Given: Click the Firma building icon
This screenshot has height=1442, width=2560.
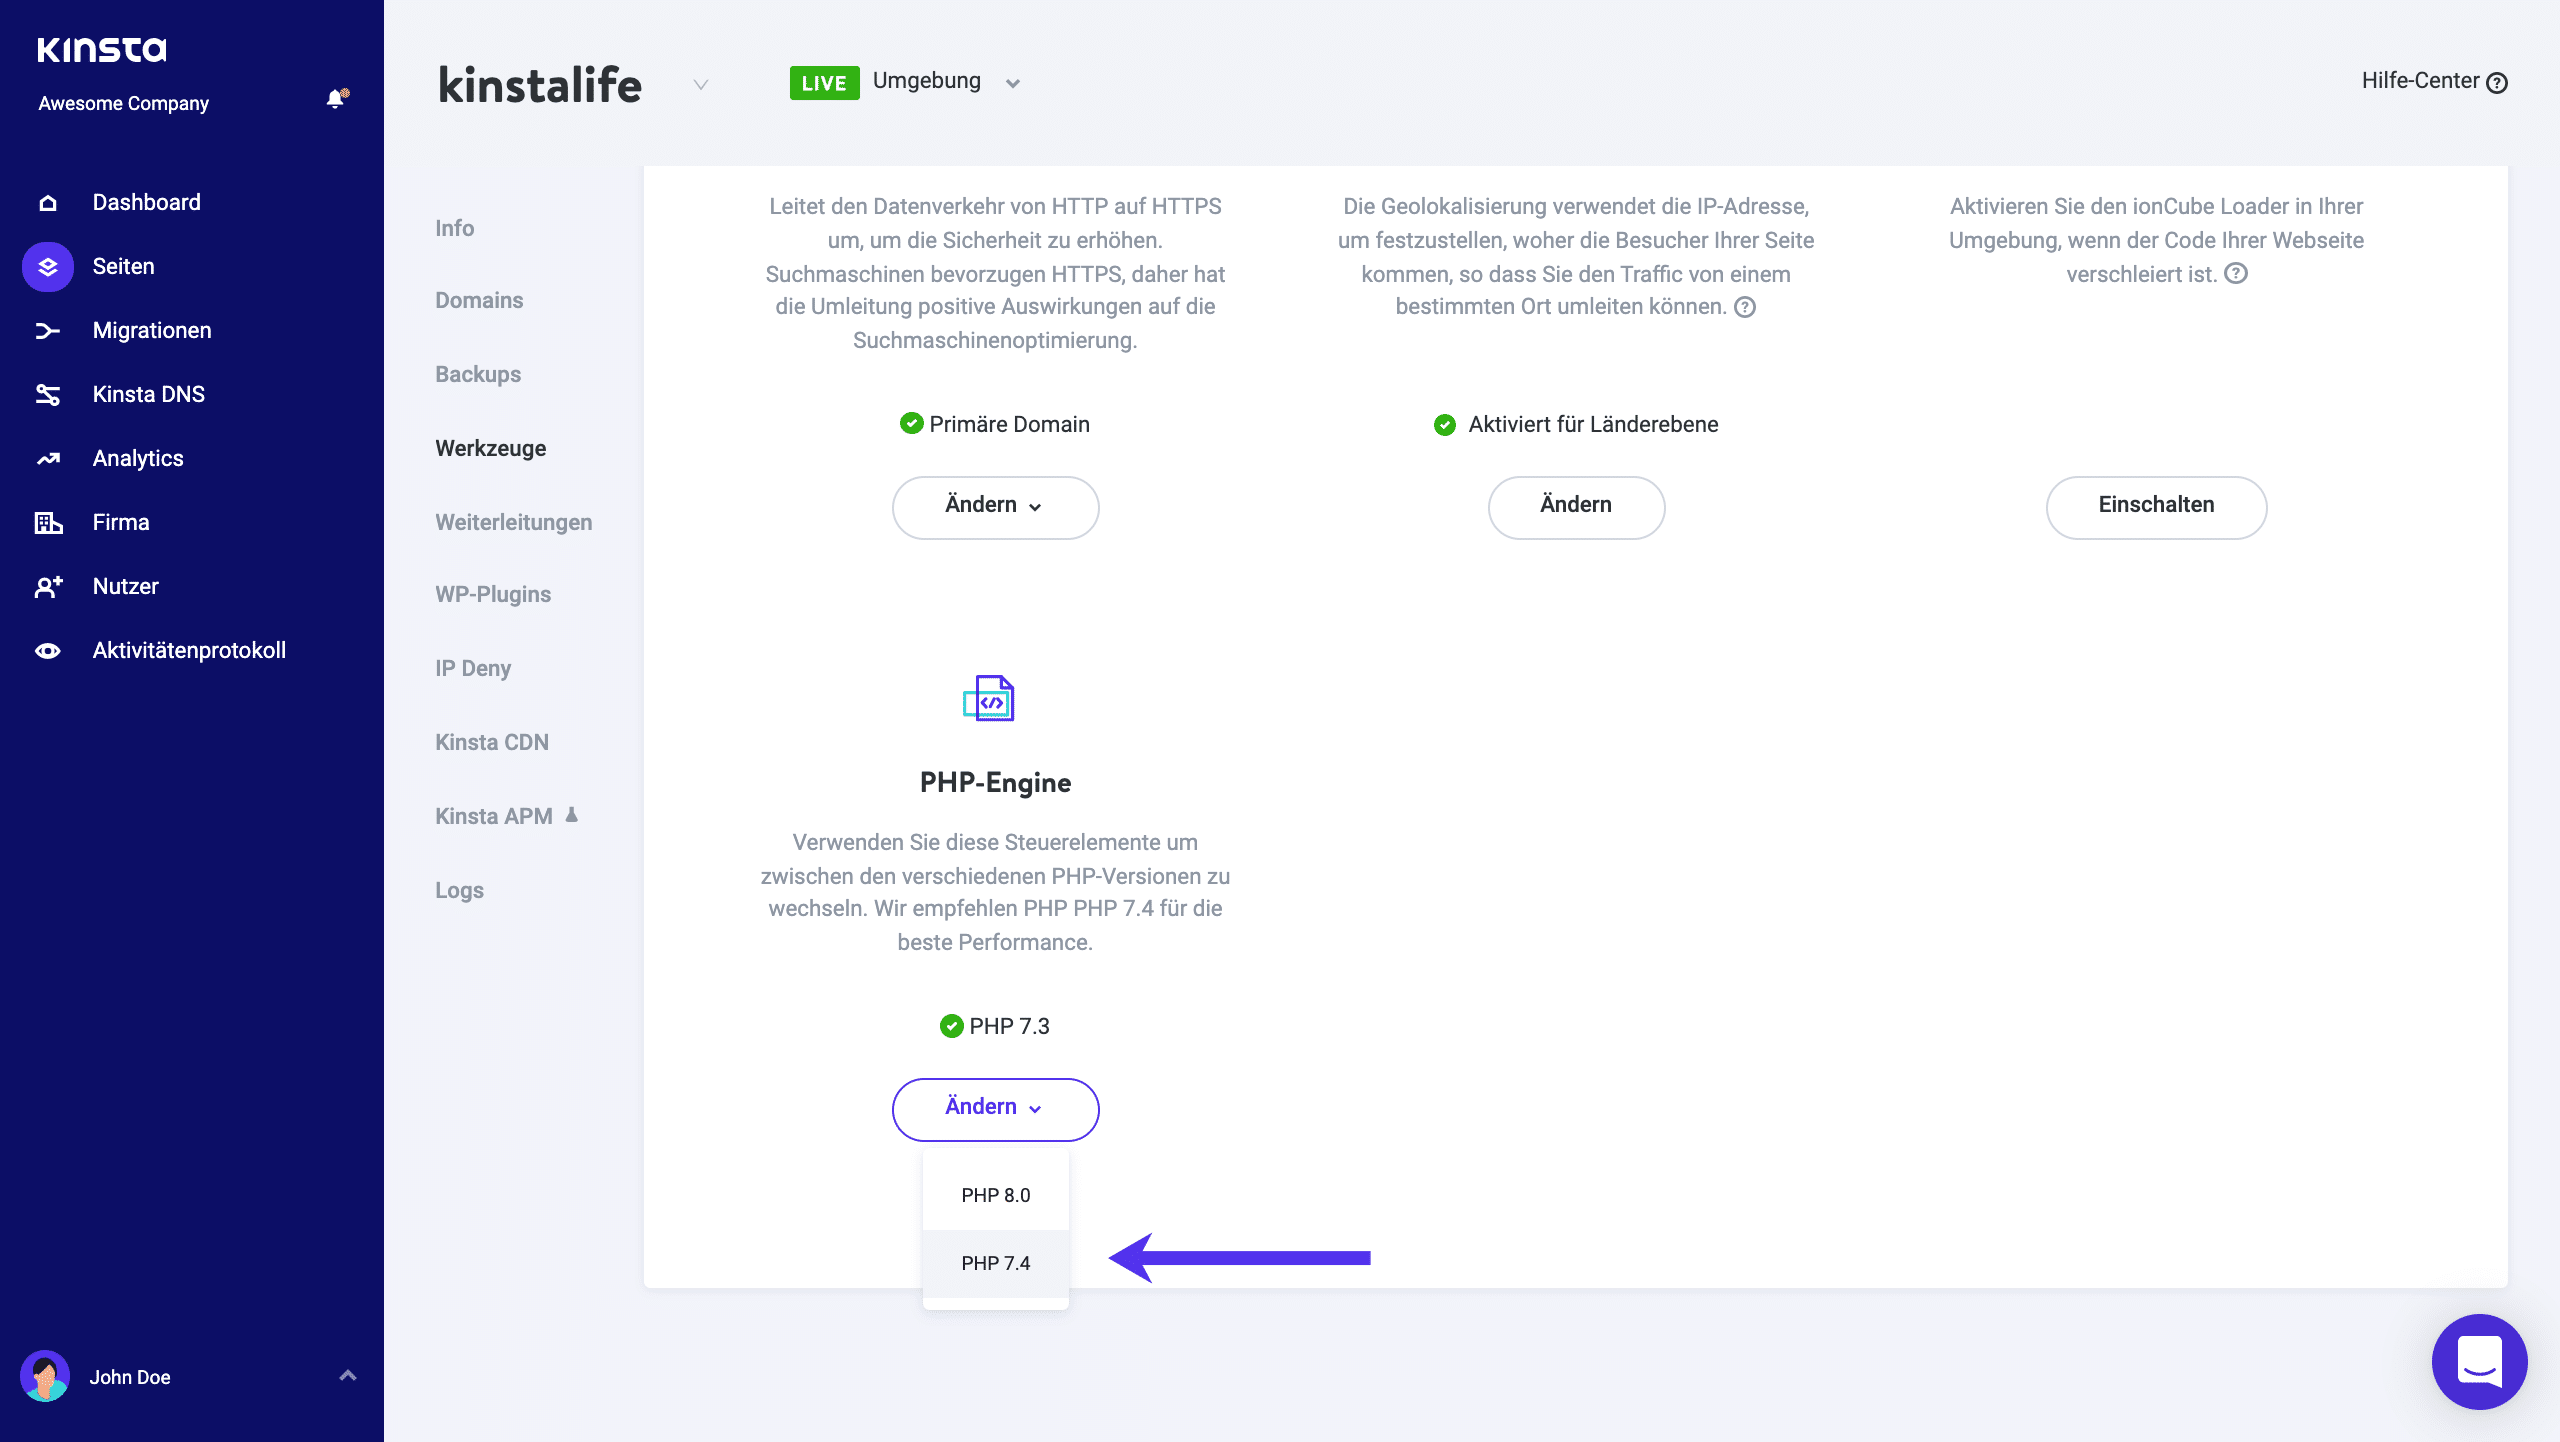Looking at the screenshot, I should tap(48, 523).
